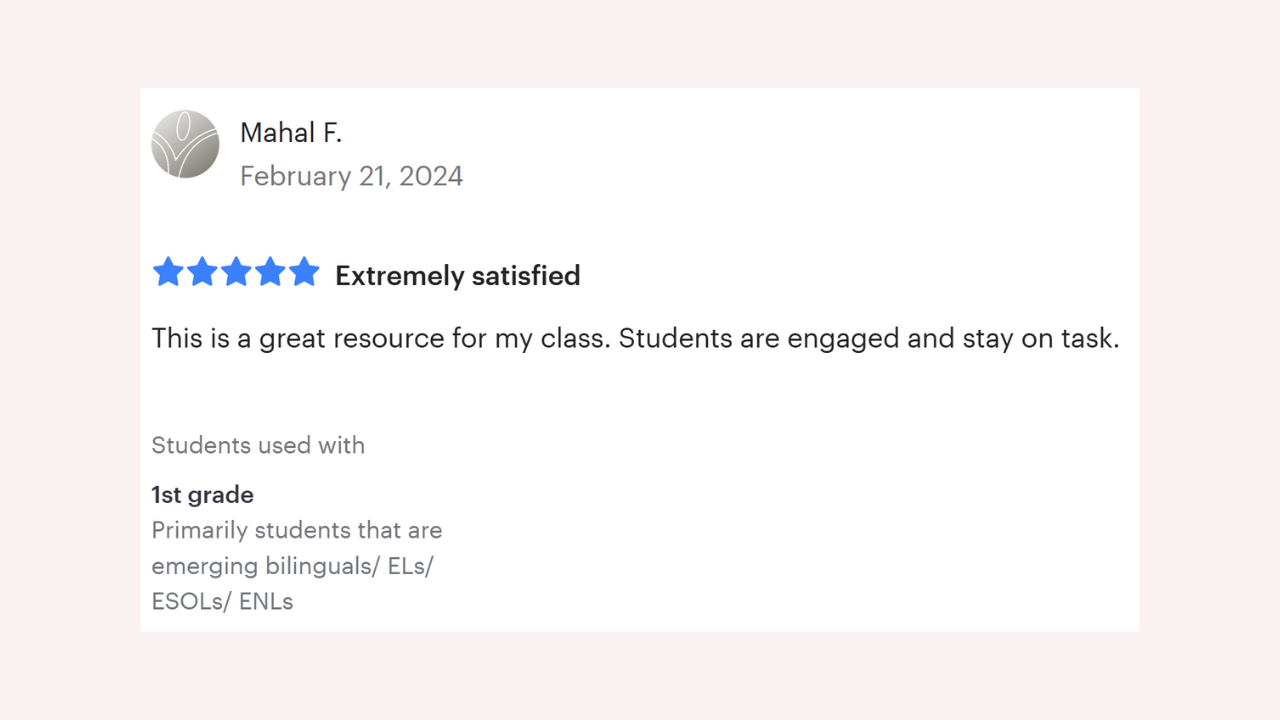1280x720 pixels.
Task: Click the "ESOLs/ ENLs" text line
Action: pos(222,602)
